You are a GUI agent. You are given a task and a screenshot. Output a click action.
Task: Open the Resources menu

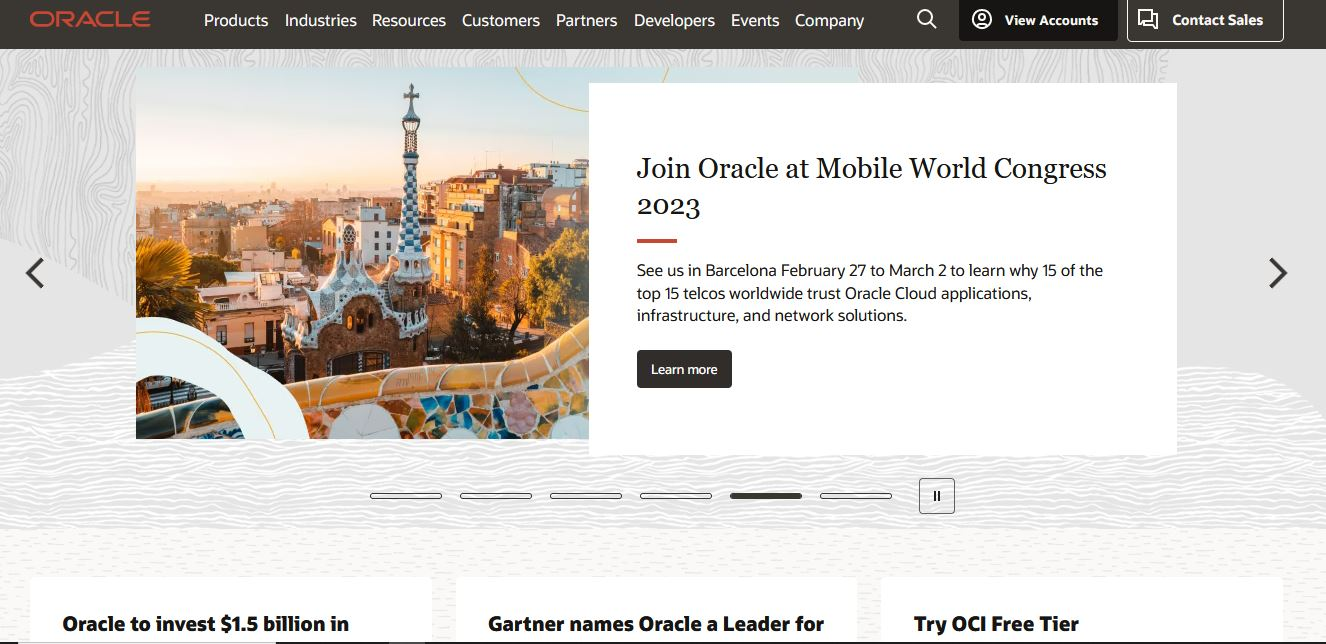pyautogui.click(x=409, y=20)
